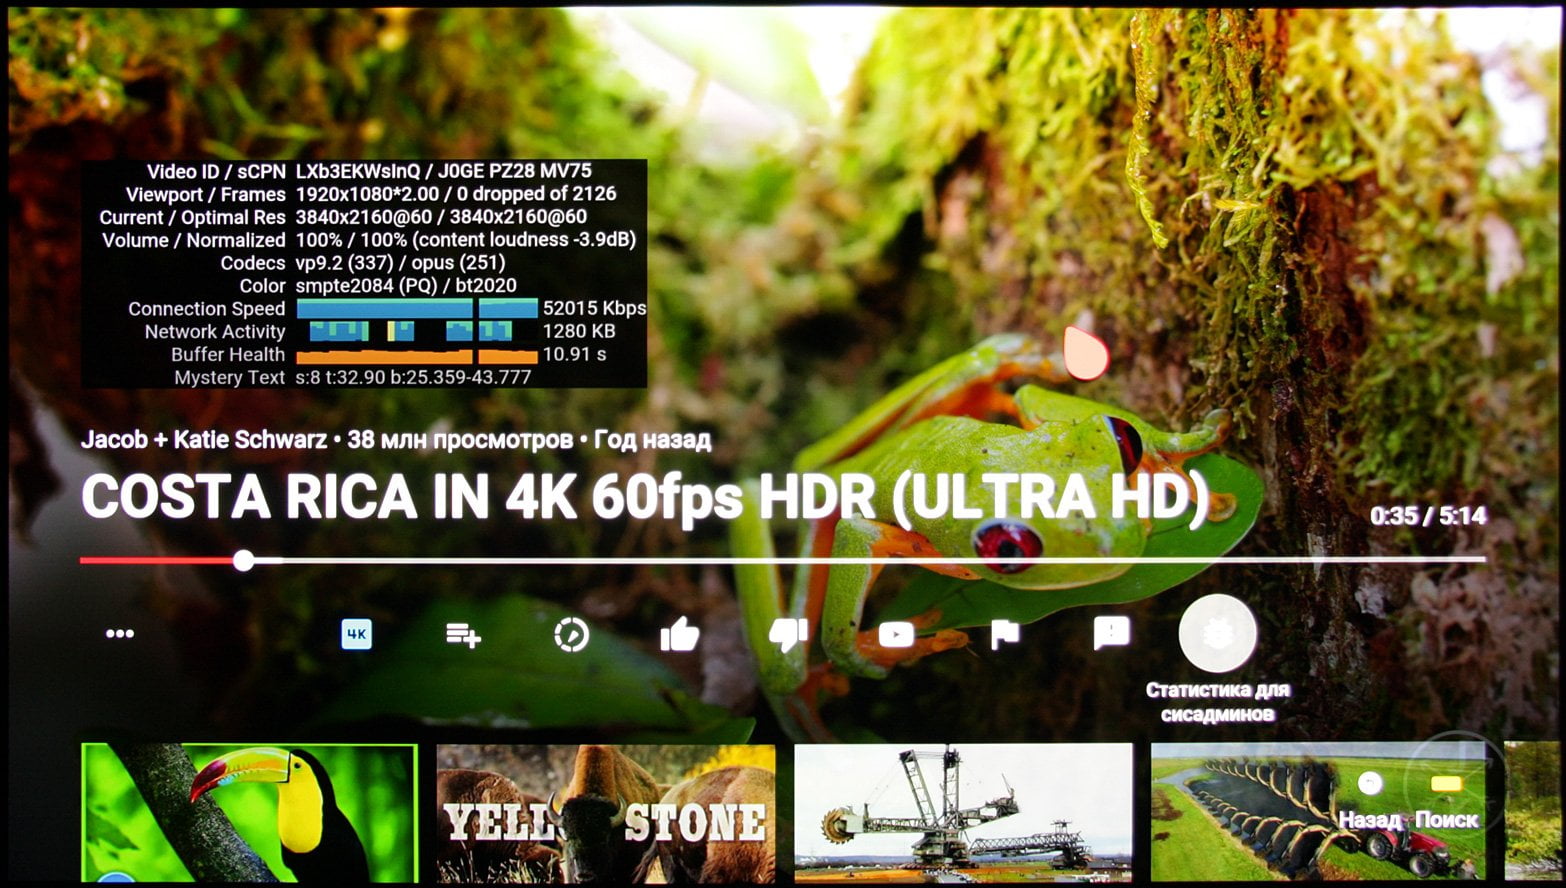The width and height of the screenshot is (1566, 888).
Task: Click the YouTube channel play-logo icon
Action: [x=896, y=634]
